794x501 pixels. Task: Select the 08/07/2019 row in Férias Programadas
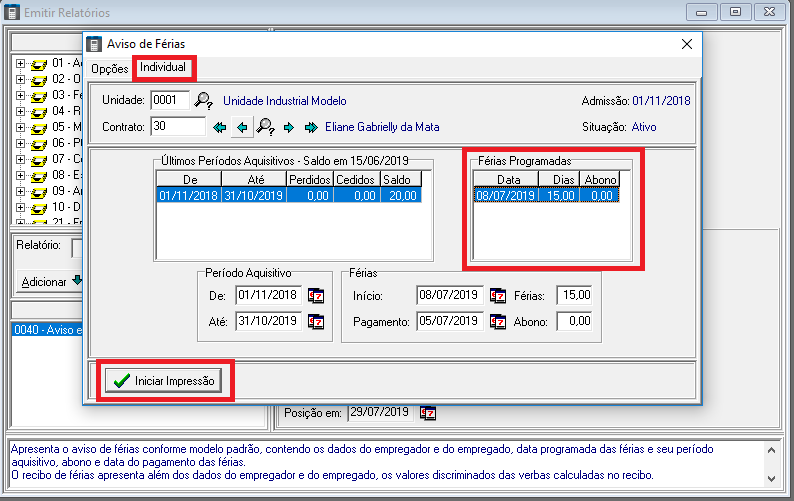point(546,196)
